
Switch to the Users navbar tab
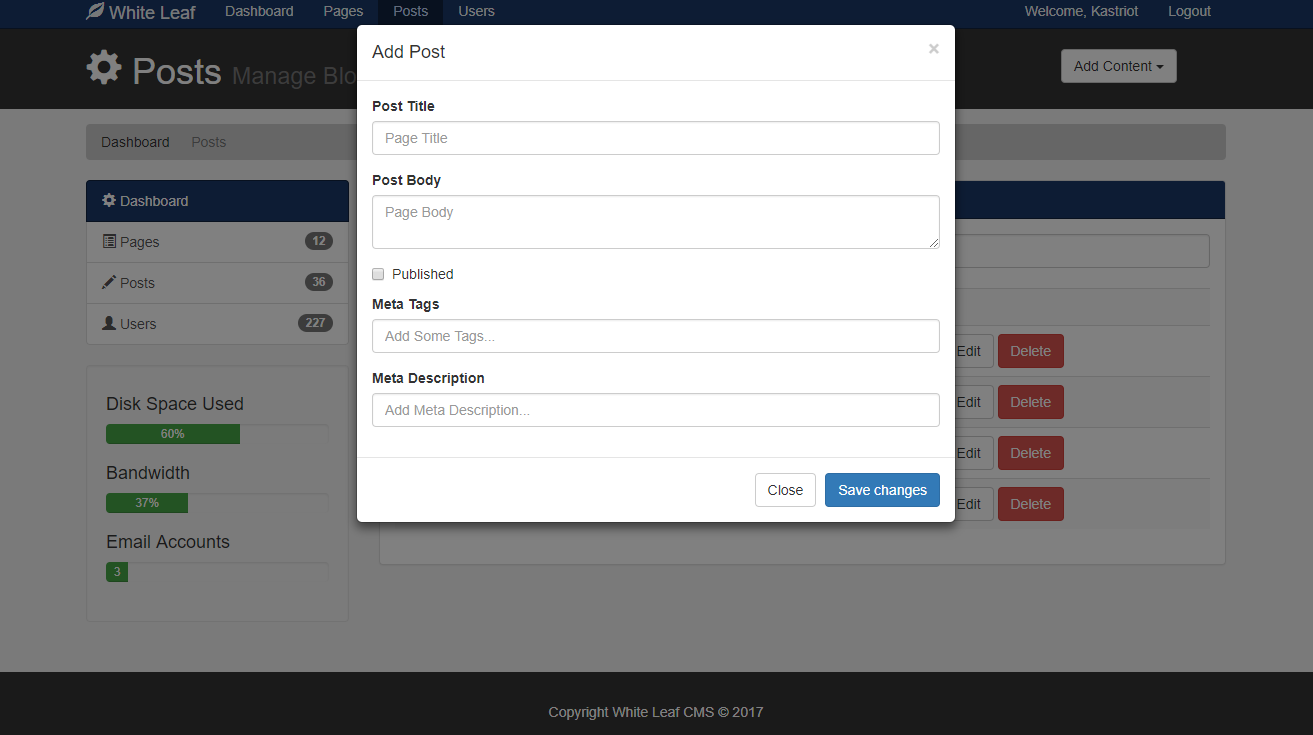click(x=476, y=11)
